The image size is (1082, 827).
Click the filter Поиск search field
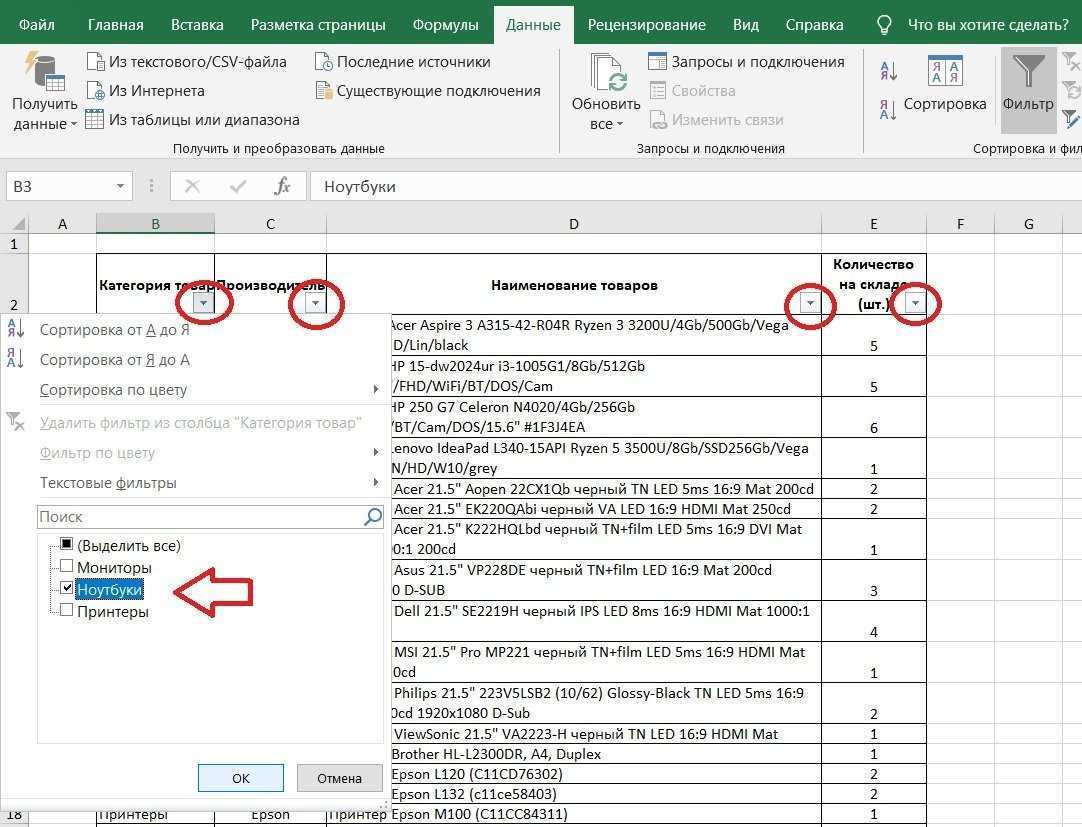click(200, 517)
